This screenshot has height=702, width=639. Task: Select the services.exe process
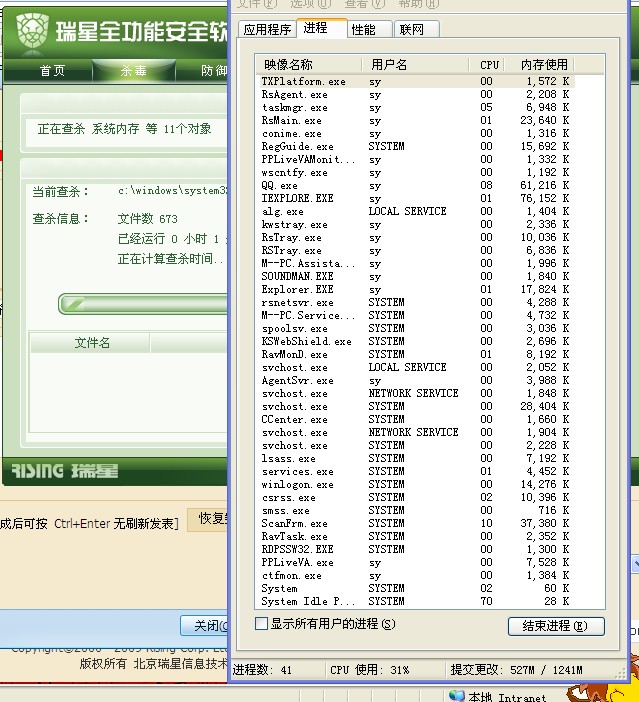[415, 471]
